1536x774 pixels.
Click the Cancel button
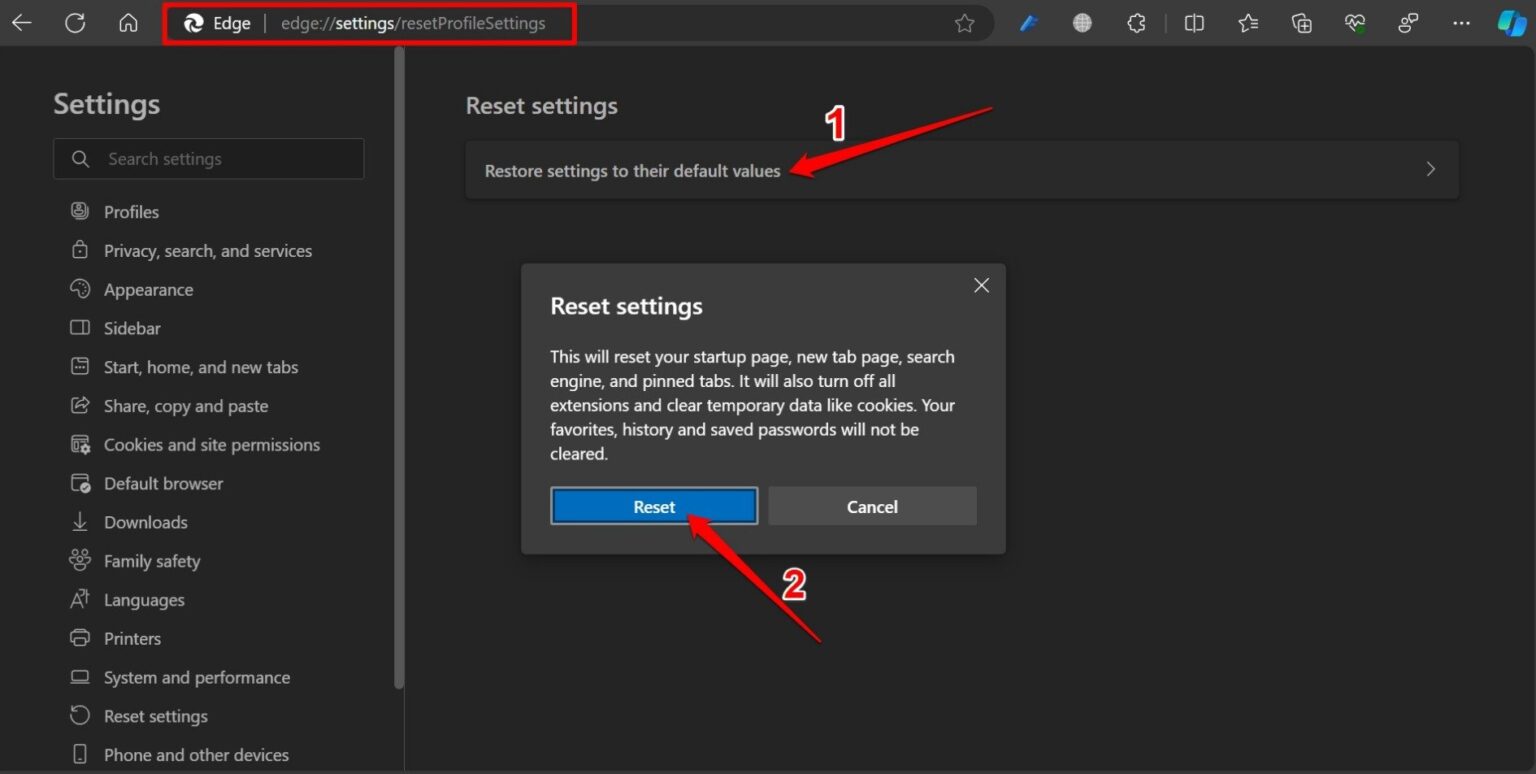[x=871, y=506]
